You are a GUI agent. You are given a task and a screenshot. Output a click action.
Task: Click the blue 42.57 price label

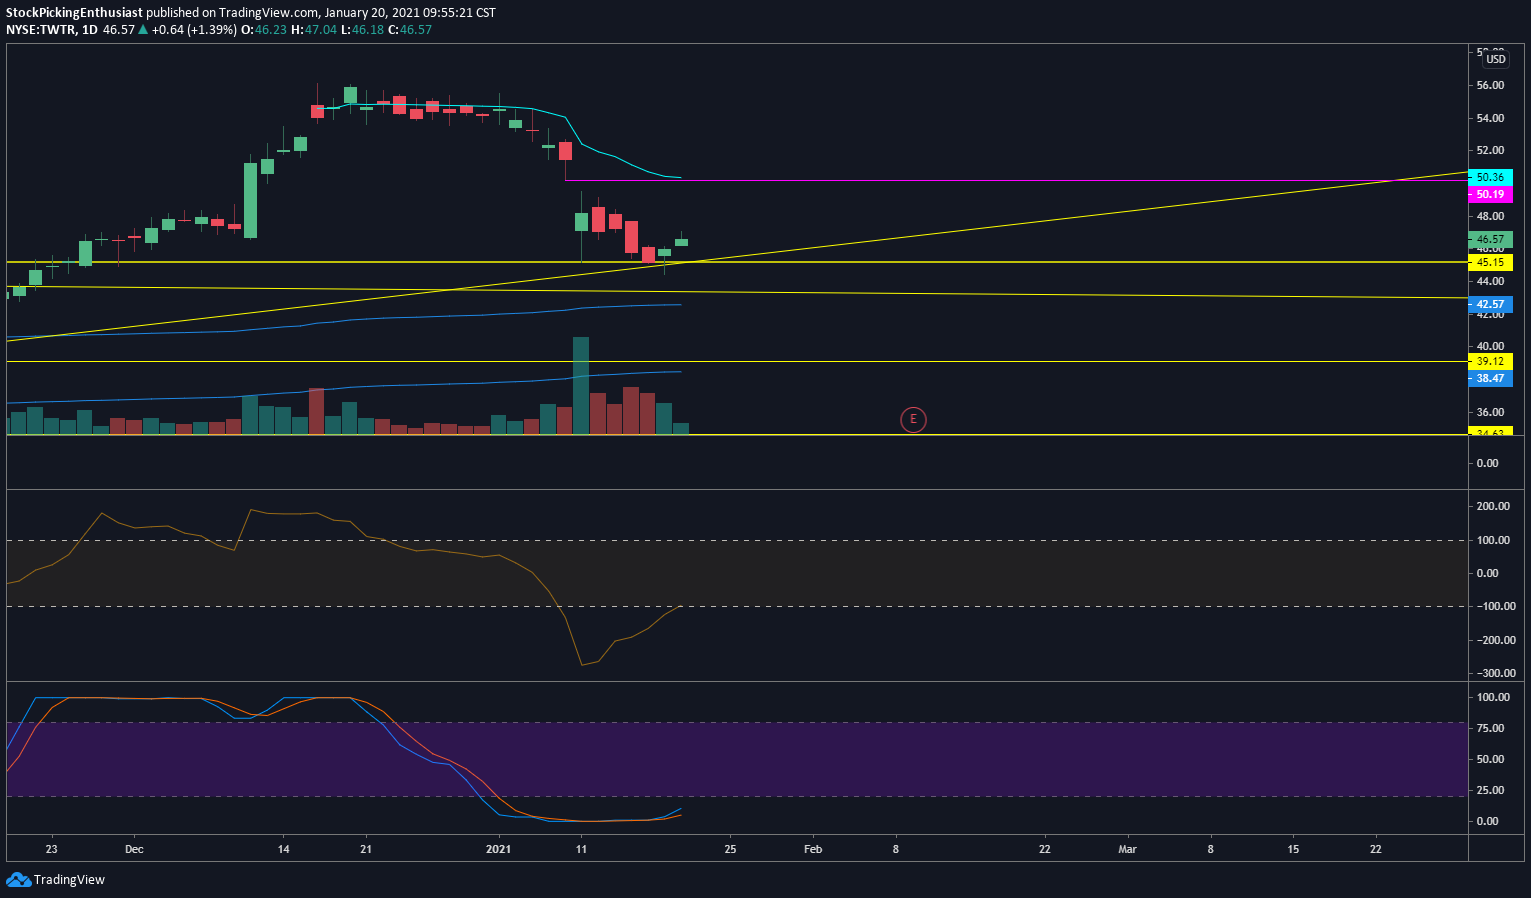[x=1490, y=304]
